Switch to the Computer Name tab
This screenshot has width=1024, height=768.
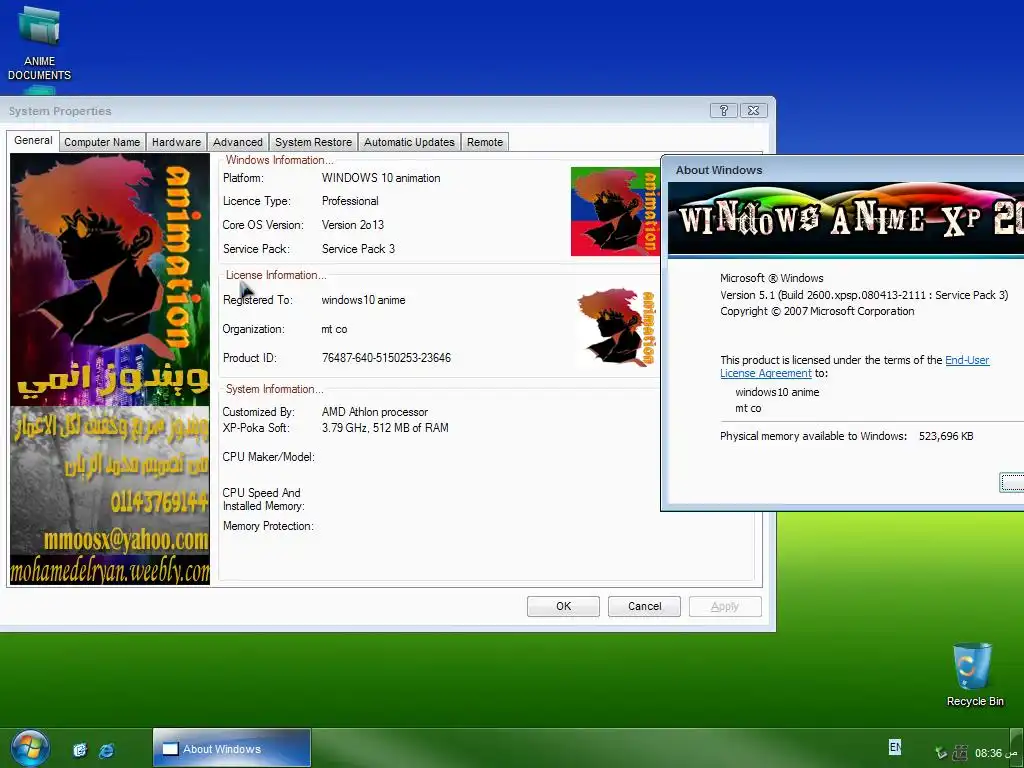tap(102, 142)
